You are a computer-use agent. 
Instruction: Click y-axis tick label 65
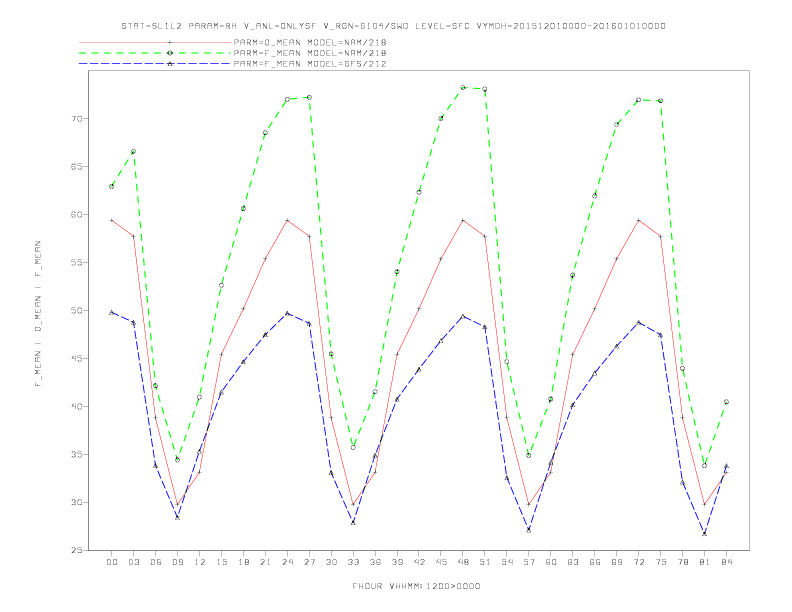tap(77, 167)
